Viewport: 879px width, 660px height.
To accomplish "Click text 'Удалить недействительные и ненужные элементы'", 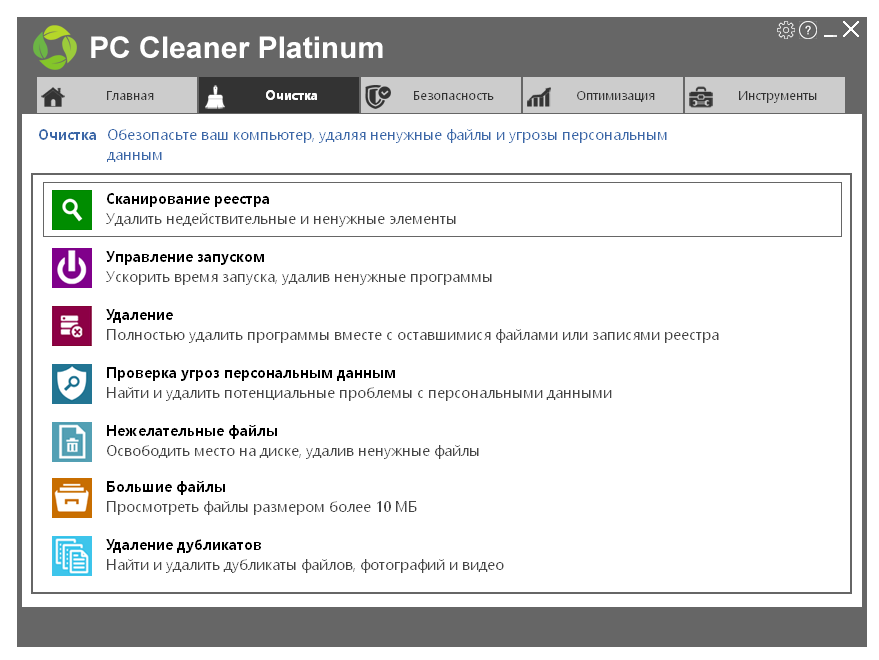I will [x=281, y=219].
